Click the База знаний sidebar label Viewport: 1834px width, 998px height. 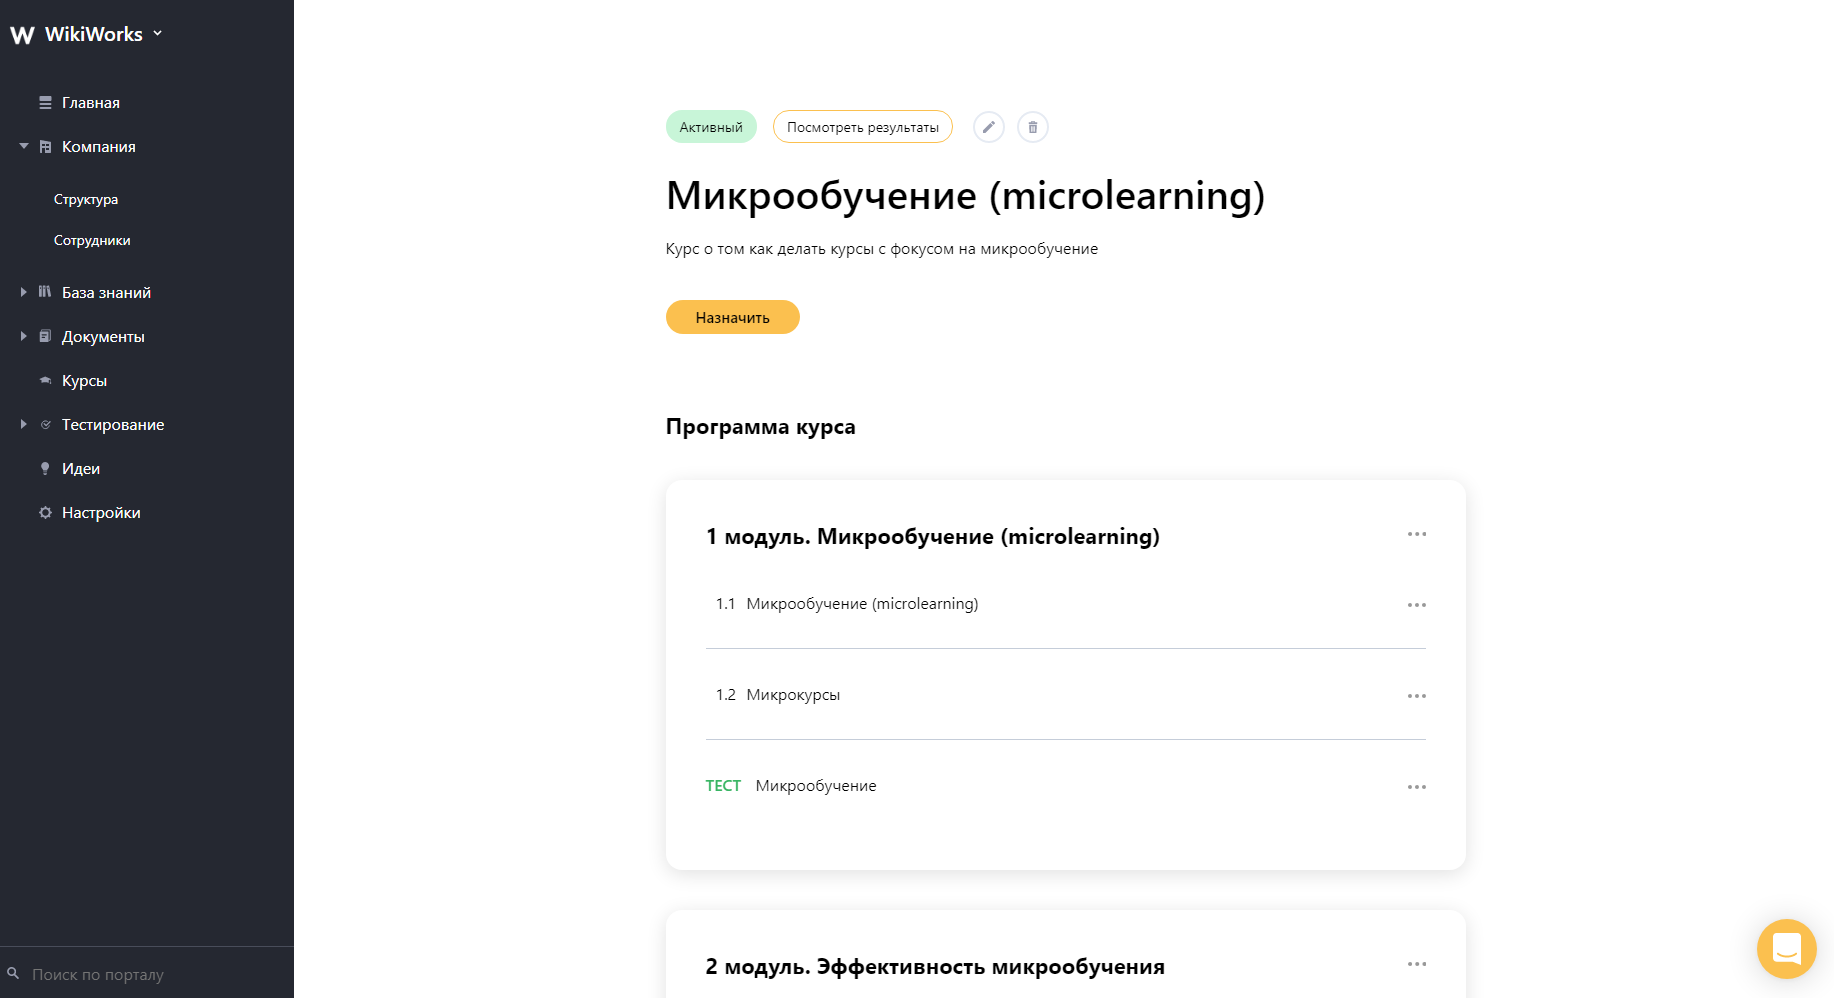coord(106,293)
